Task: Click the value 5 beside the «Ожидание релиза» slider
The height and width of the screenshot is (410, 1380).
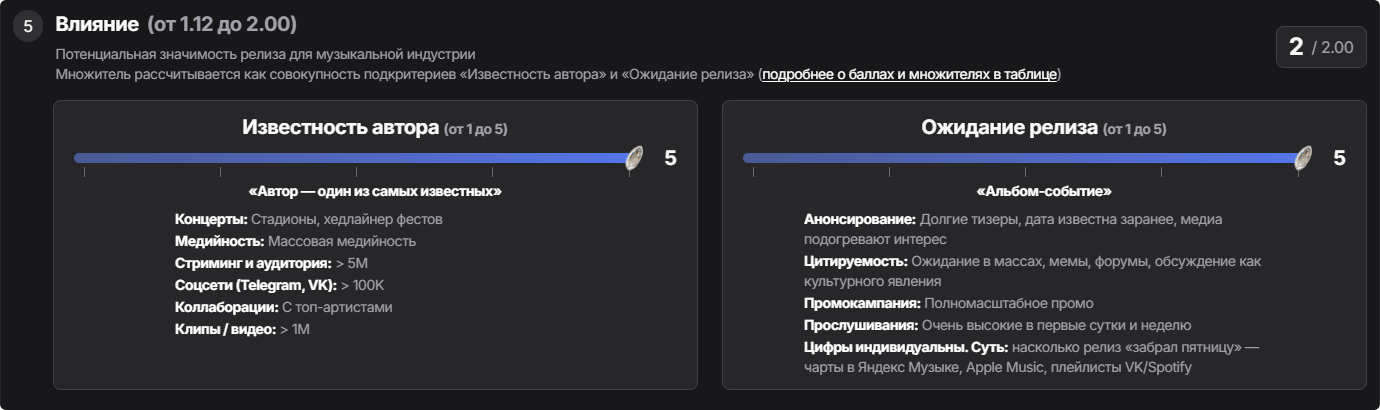Action: tap(1339, 158)
